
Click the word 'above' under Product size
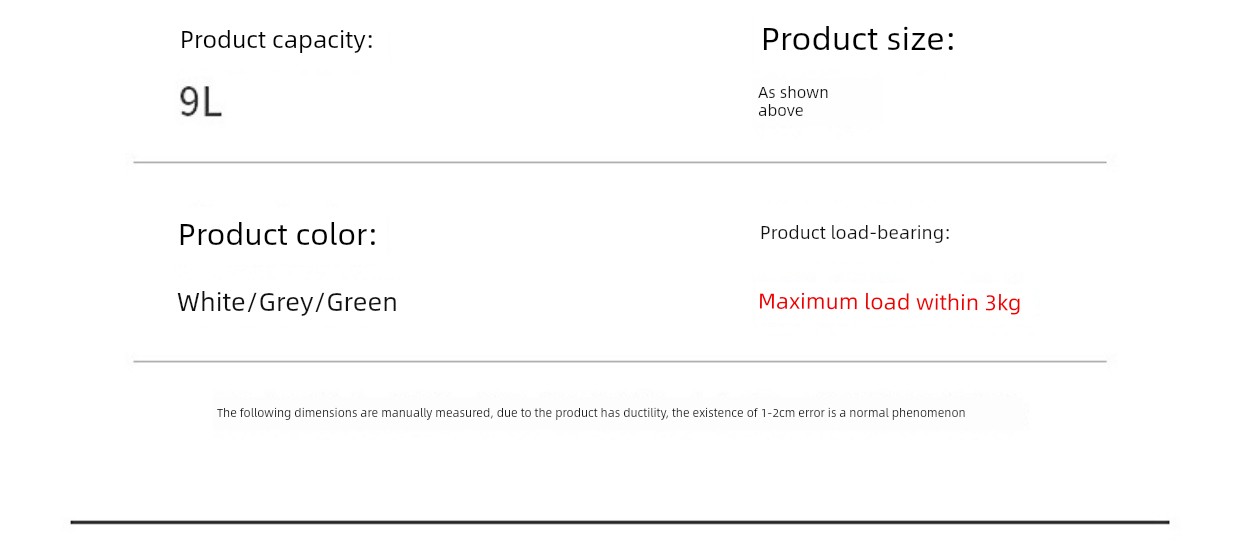click(x=781, y=111)
